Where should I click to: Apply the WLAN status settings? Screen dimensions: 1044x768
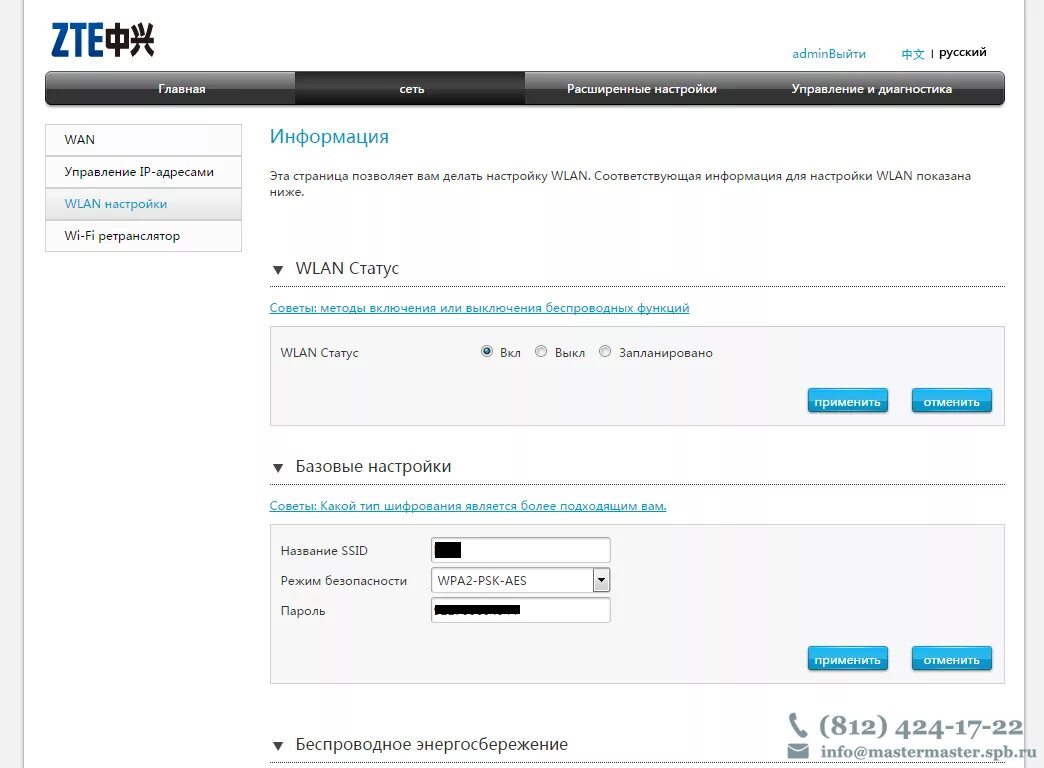click(847, 400)
